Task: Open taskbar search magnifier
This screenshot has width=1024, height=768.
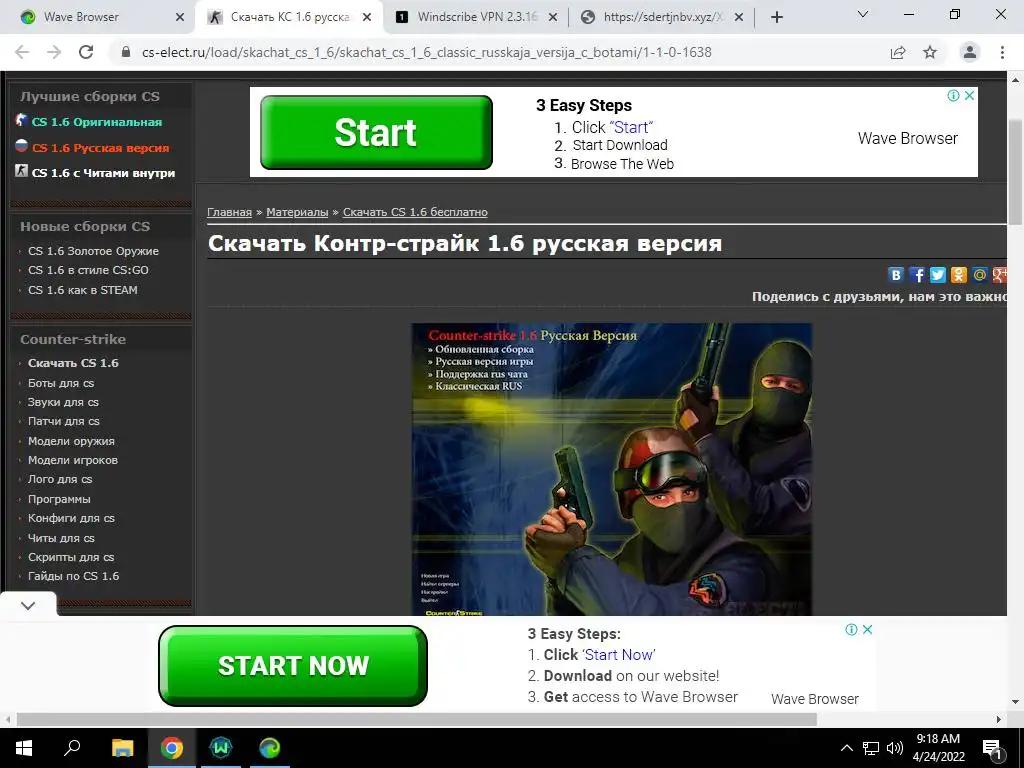Action: (72, 747)
